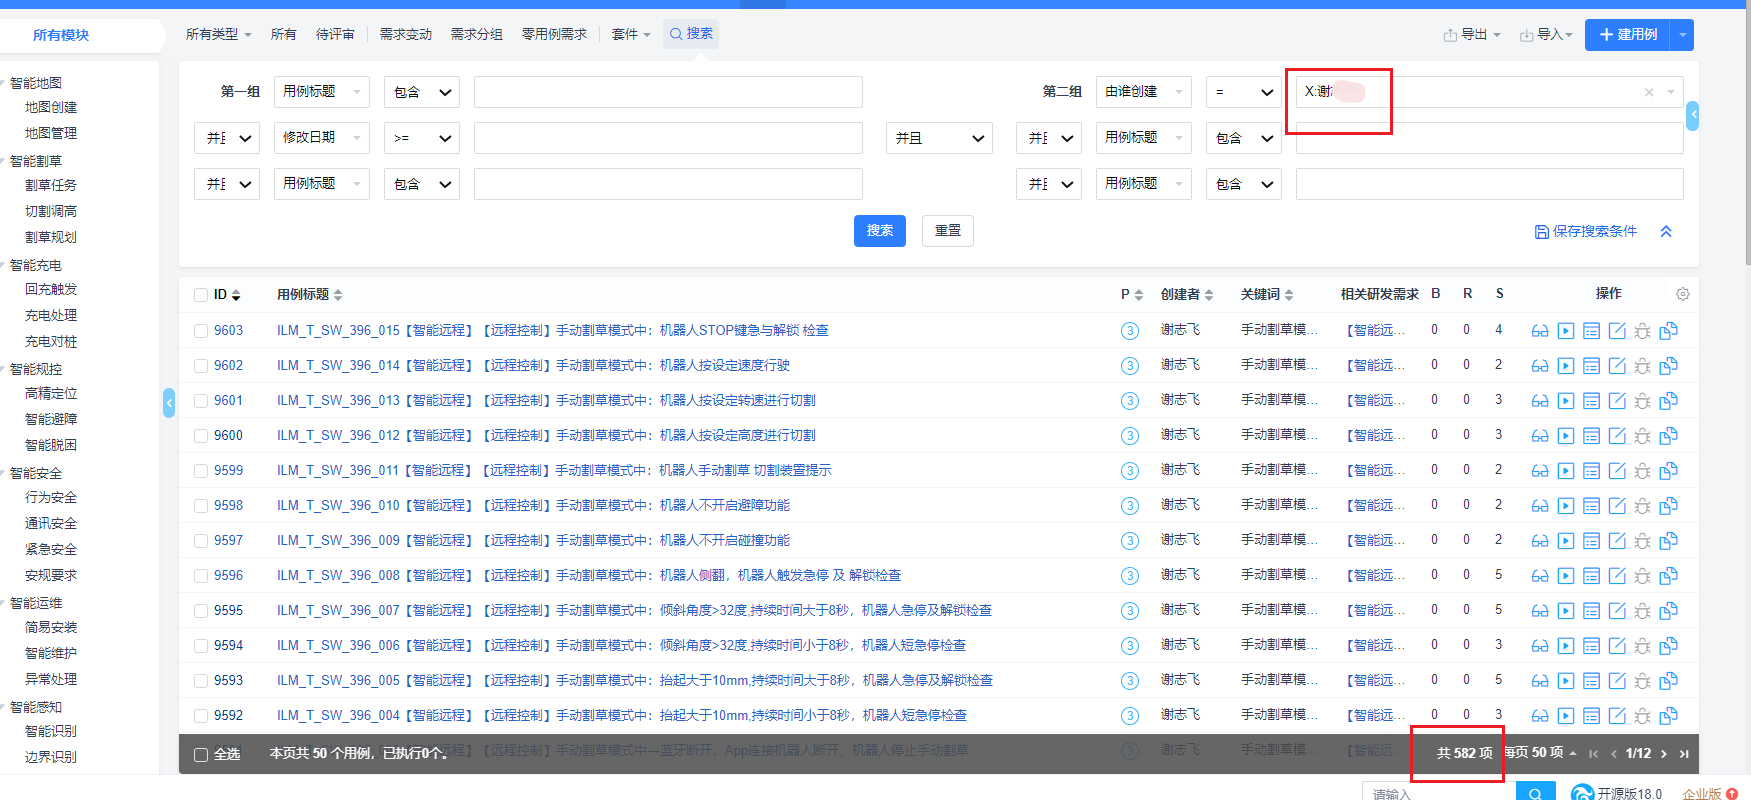Copy test case 9594 with duplicate icon
Viewport: 1751px width, 800px height.
coord(1669,646)
